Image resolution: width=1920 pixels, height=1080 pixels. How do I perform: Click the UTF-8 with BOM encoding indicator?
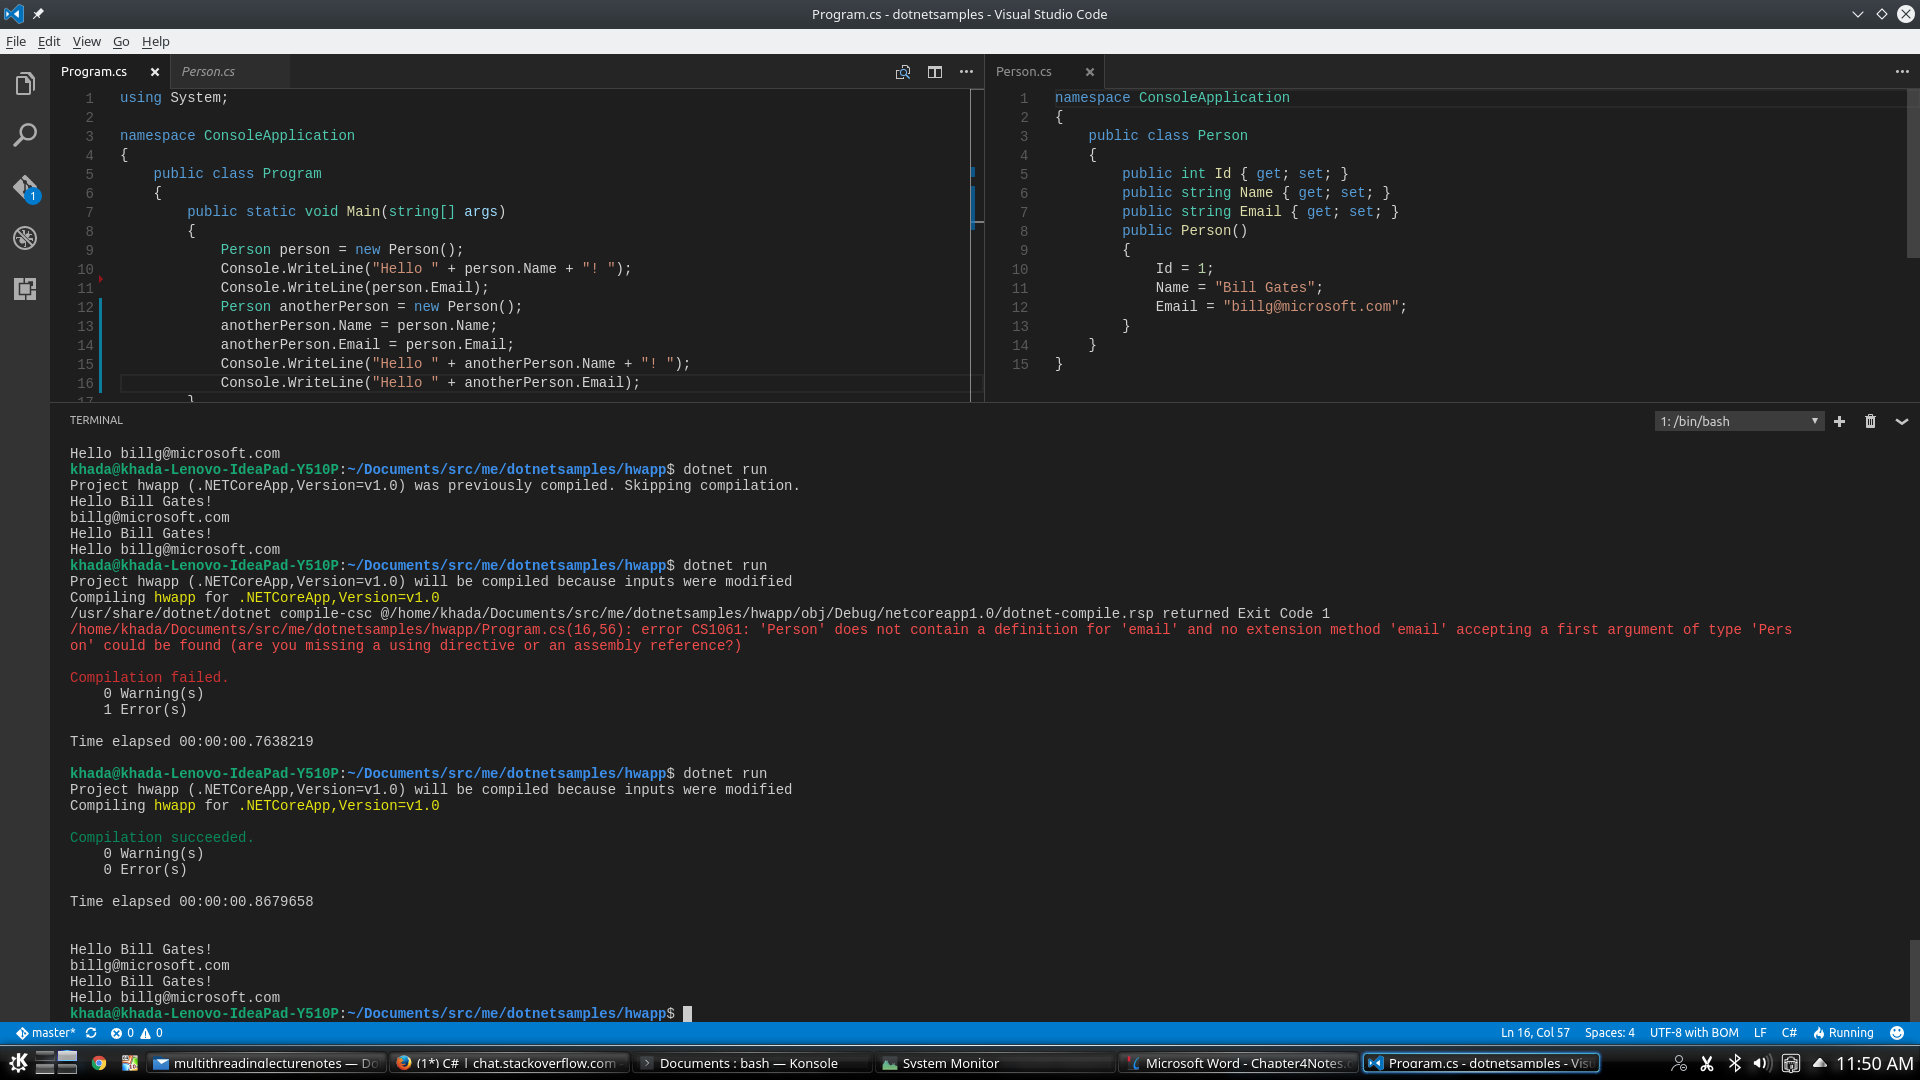pos(1694,1033)
